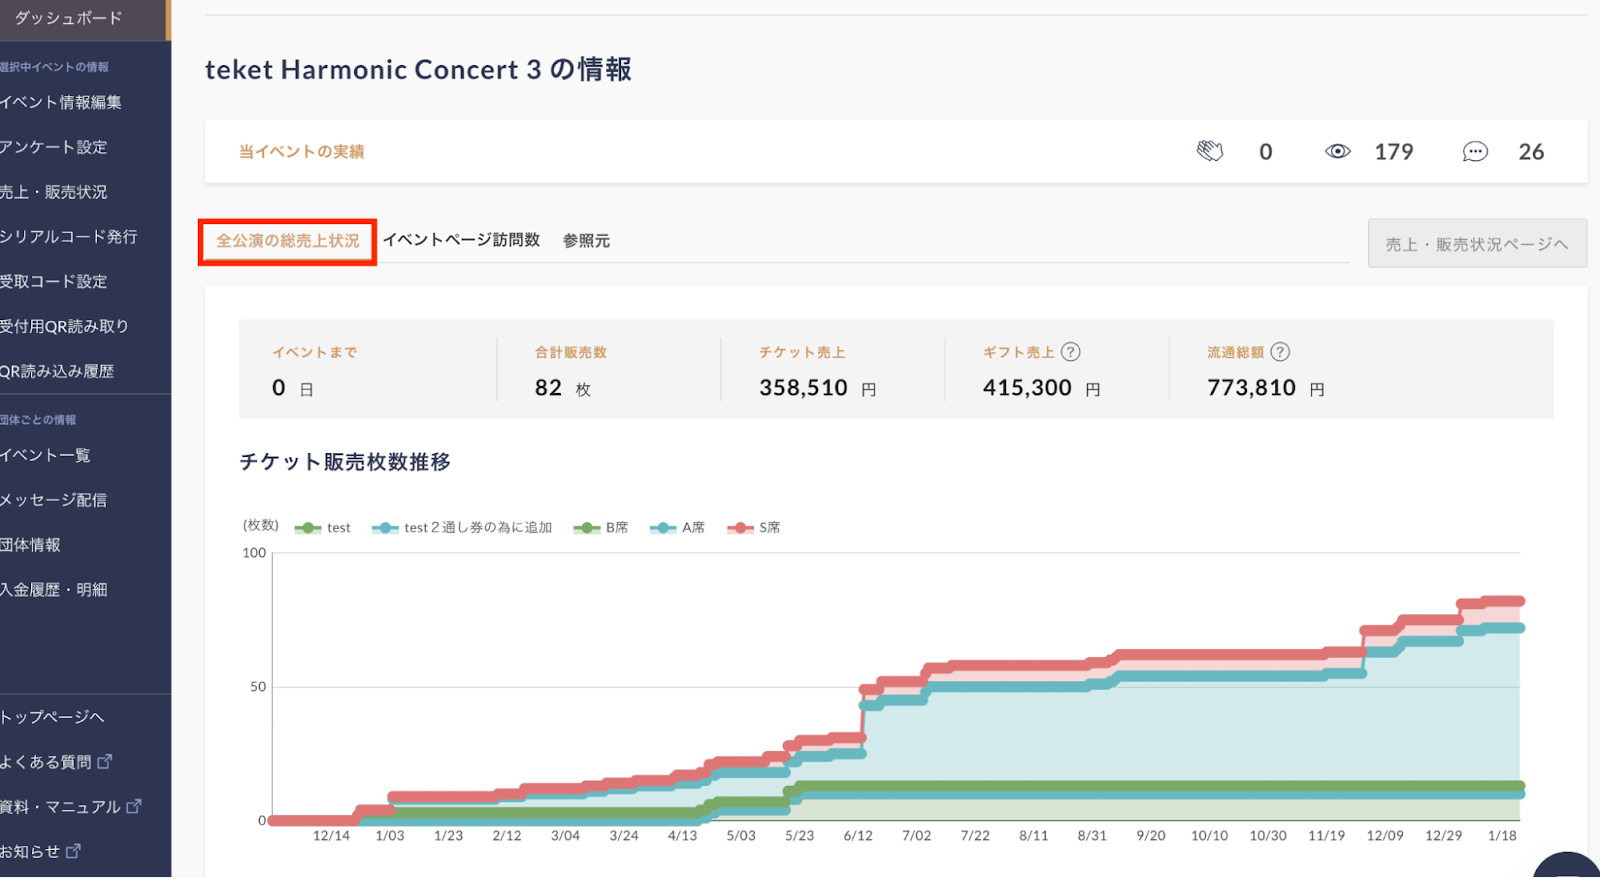Switch to the 参照元 tab
Viewport: 1600px width, 878px height.
pos(586,241)
